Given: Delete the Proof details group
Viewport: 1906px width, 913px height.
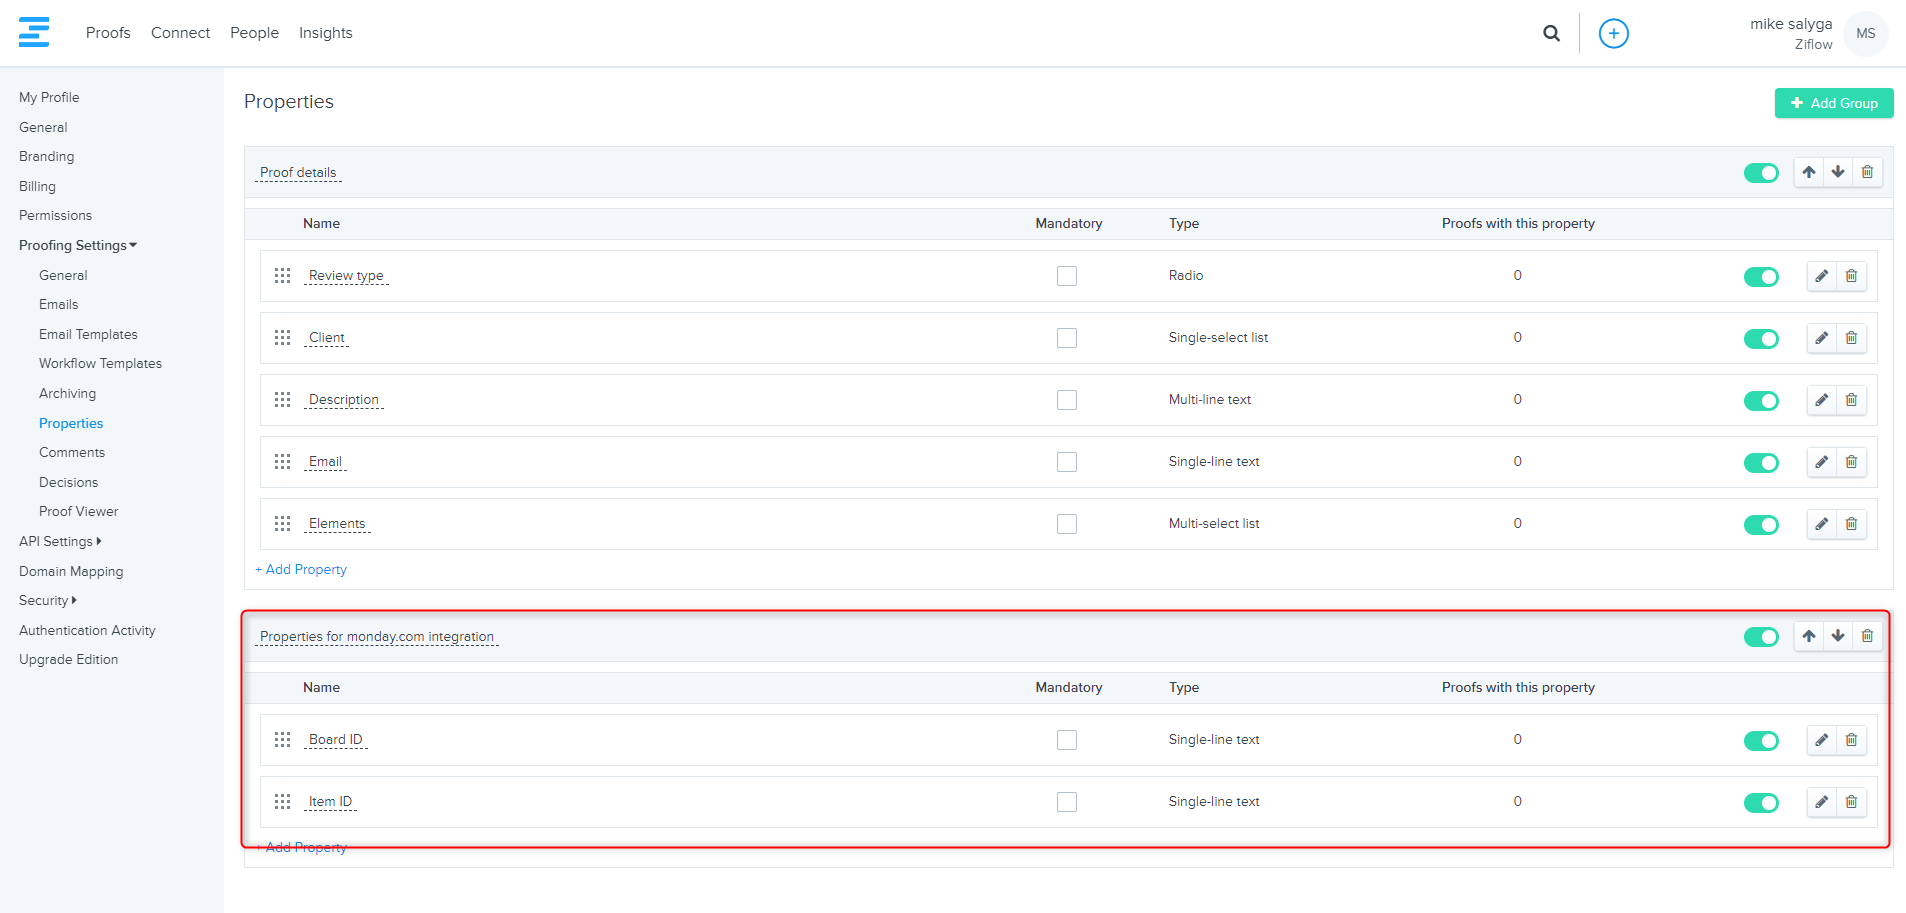Looking at the screenshot, I should pyautogui.click(x=1867, y=172).
